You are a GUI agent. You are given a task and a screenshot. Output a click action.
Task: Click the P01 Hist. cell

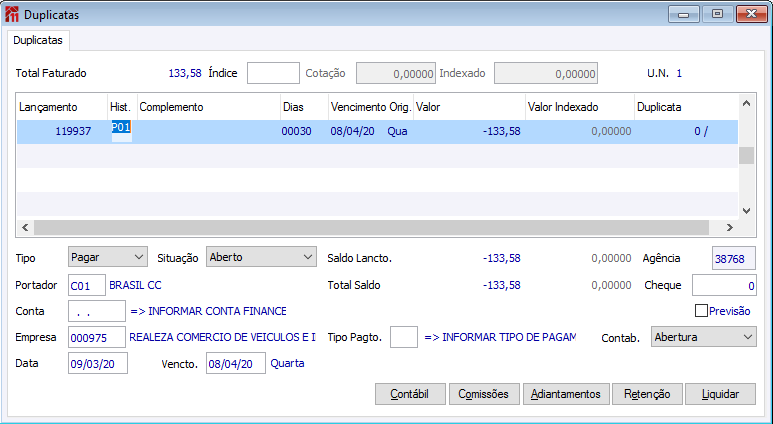tap(122, 132)
